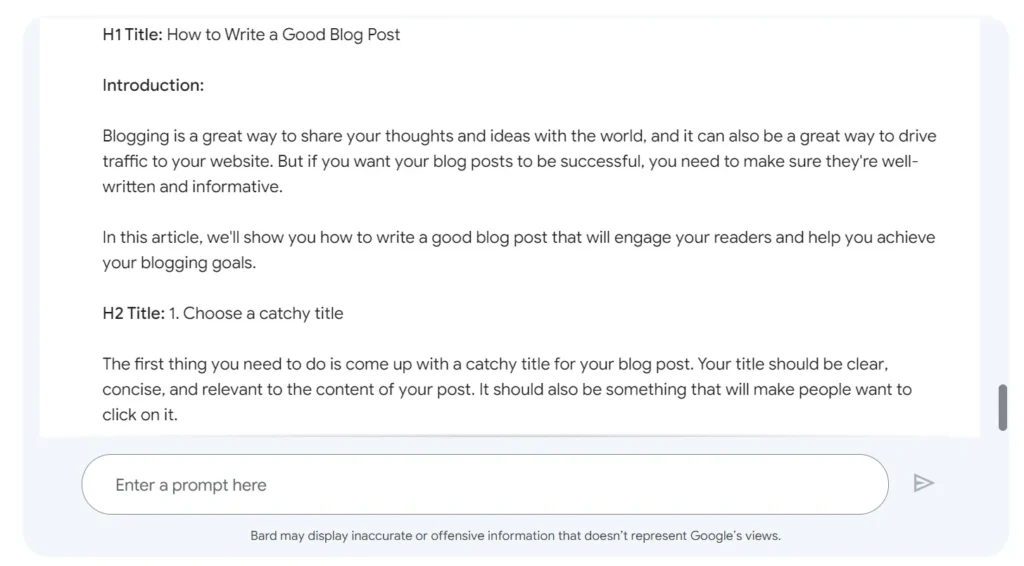Click the bold "H1 Title:" label

point(133,35)
